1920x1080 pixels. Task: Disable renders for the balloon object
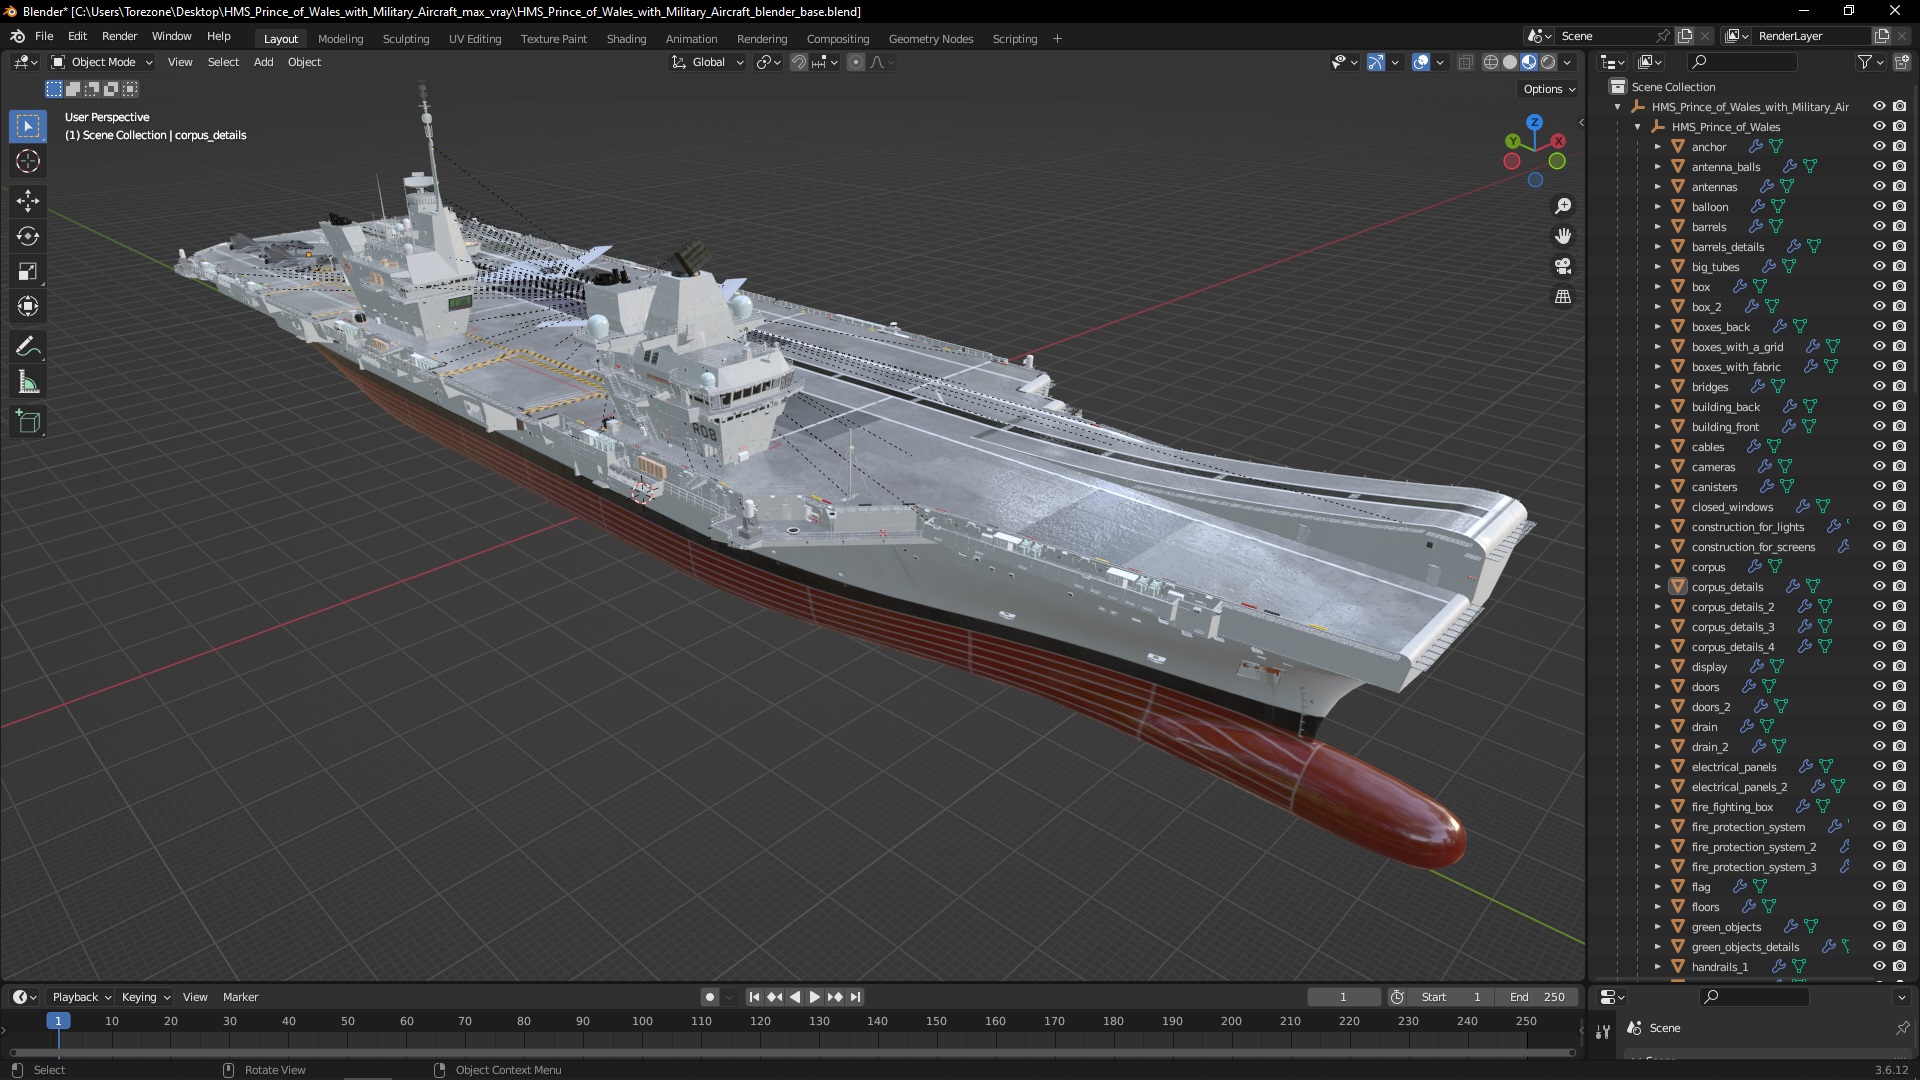[x=1899, y=207]
